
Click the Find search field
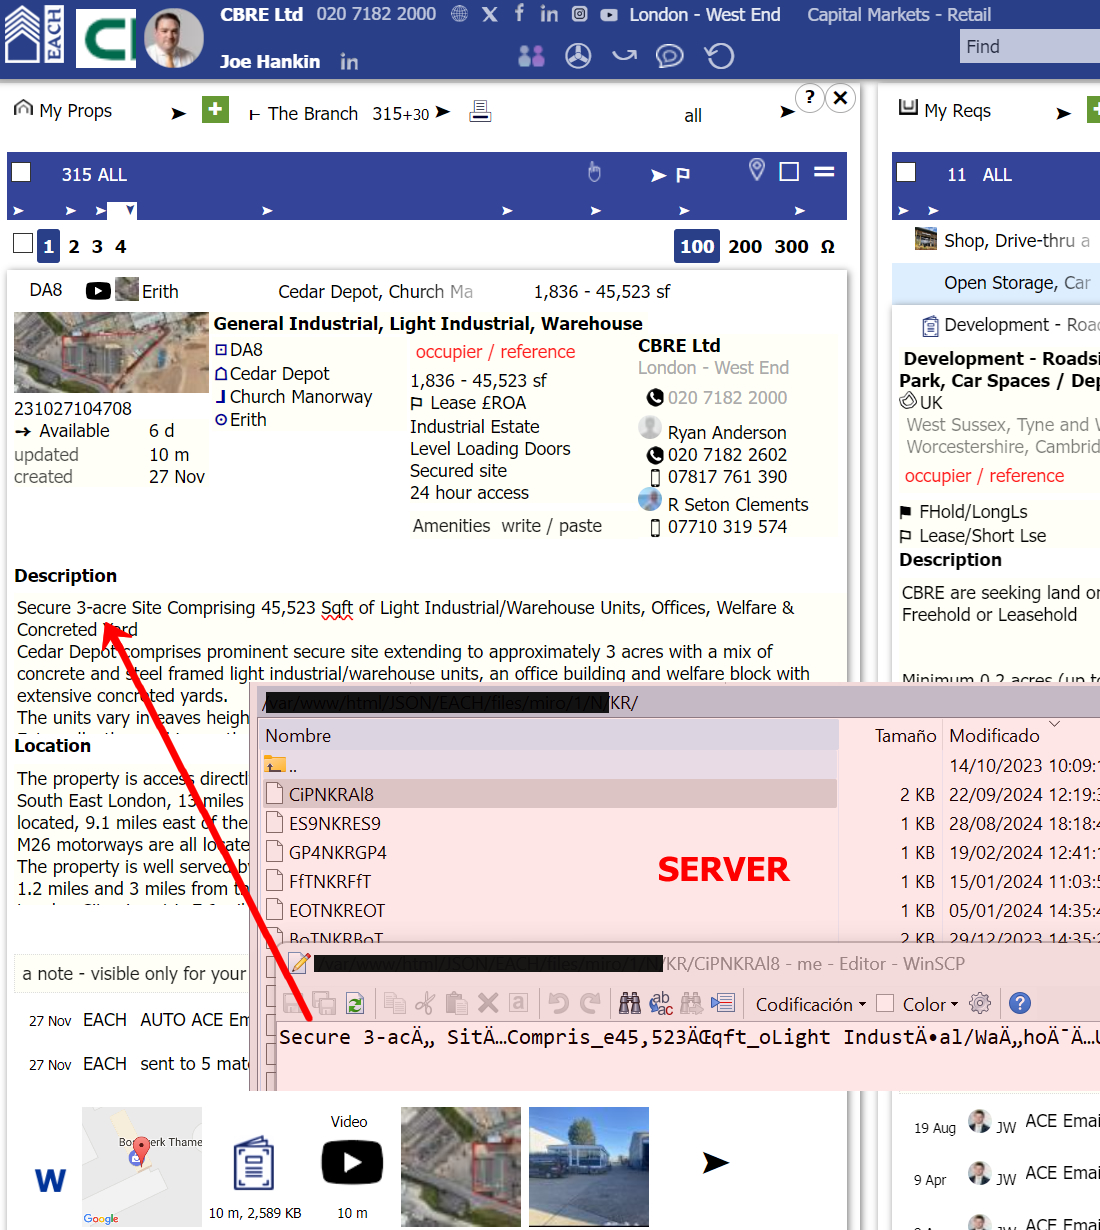tap(1030, 46)
